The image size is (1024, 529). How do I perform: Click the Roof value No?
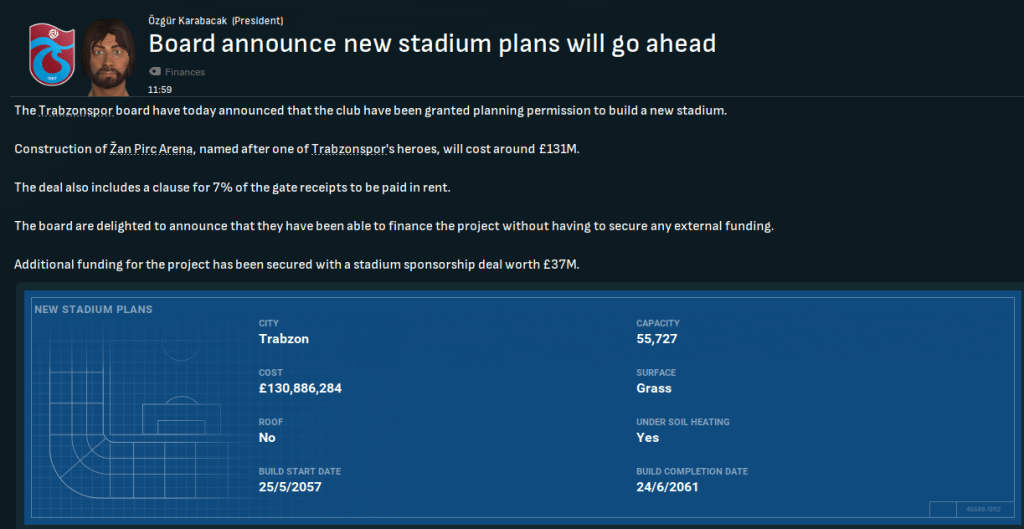[x=267, y=437]
